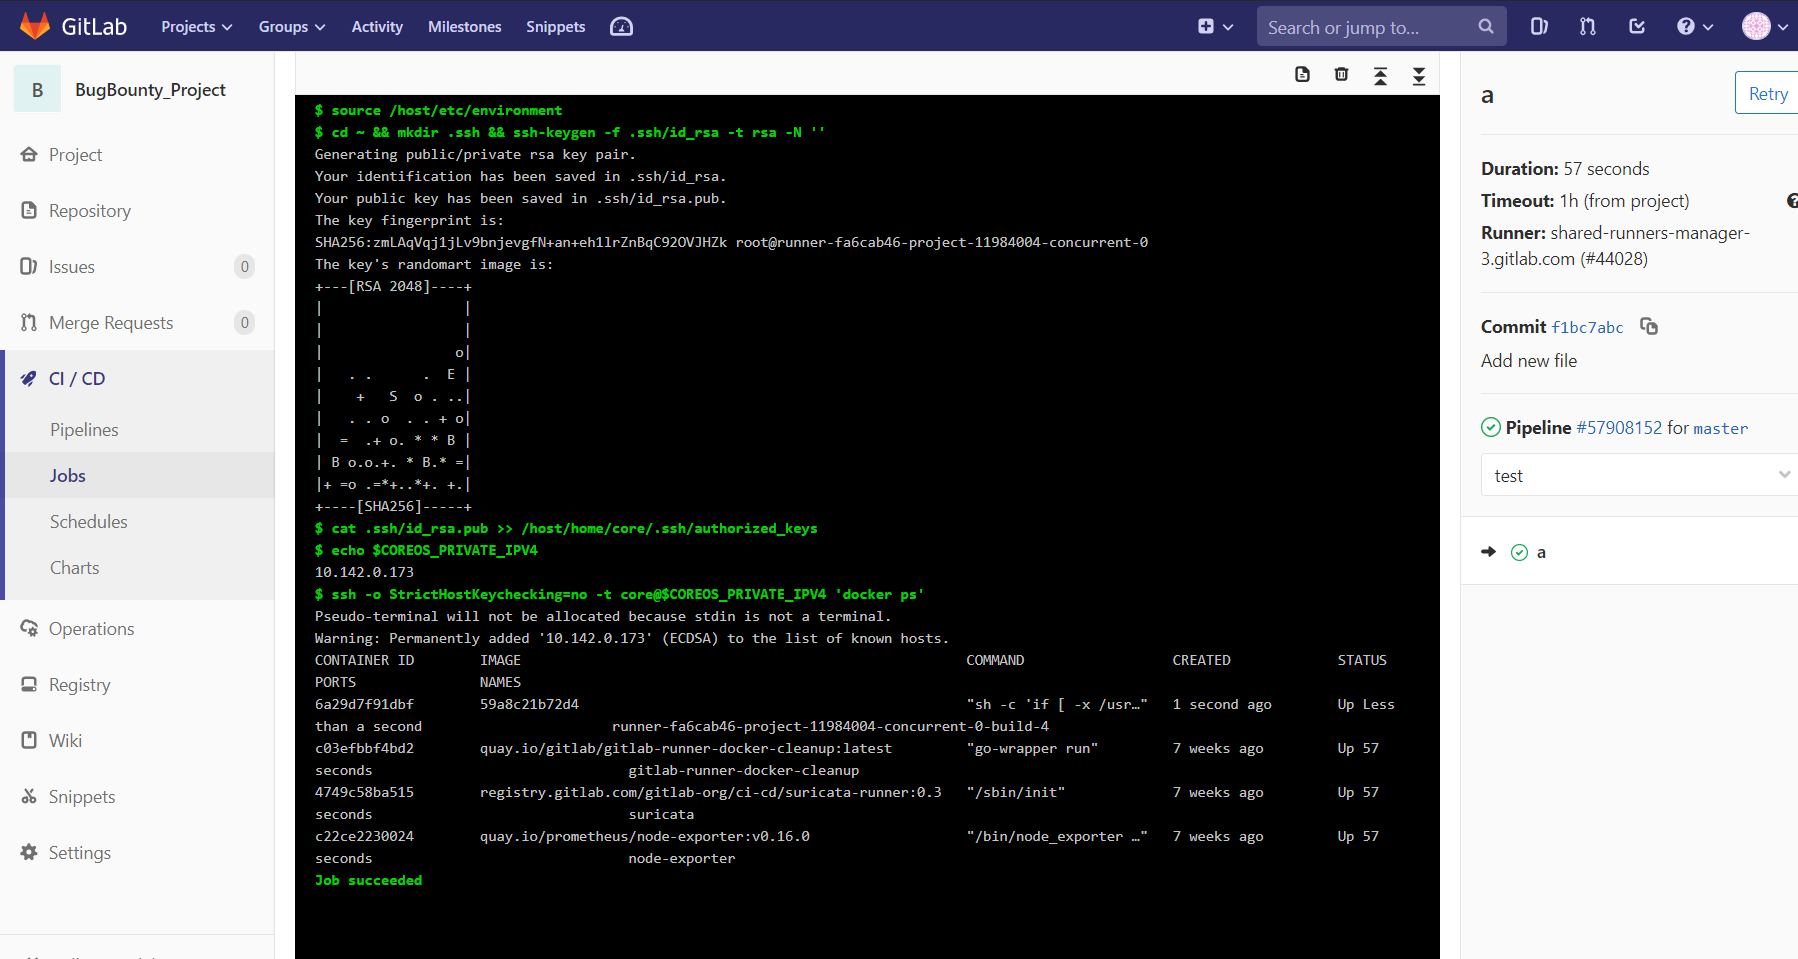Open the new item plus dropdown
Screen dimensions: 1798x959
[x=1215, y=27]
